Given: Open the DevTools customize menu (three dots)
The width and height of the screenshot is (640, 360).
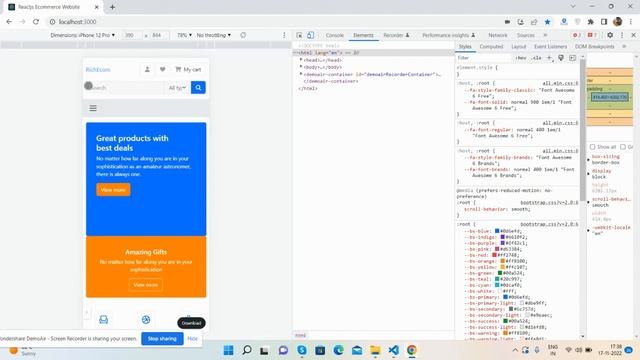Looking at the screenshot, I should coord(622,35).
